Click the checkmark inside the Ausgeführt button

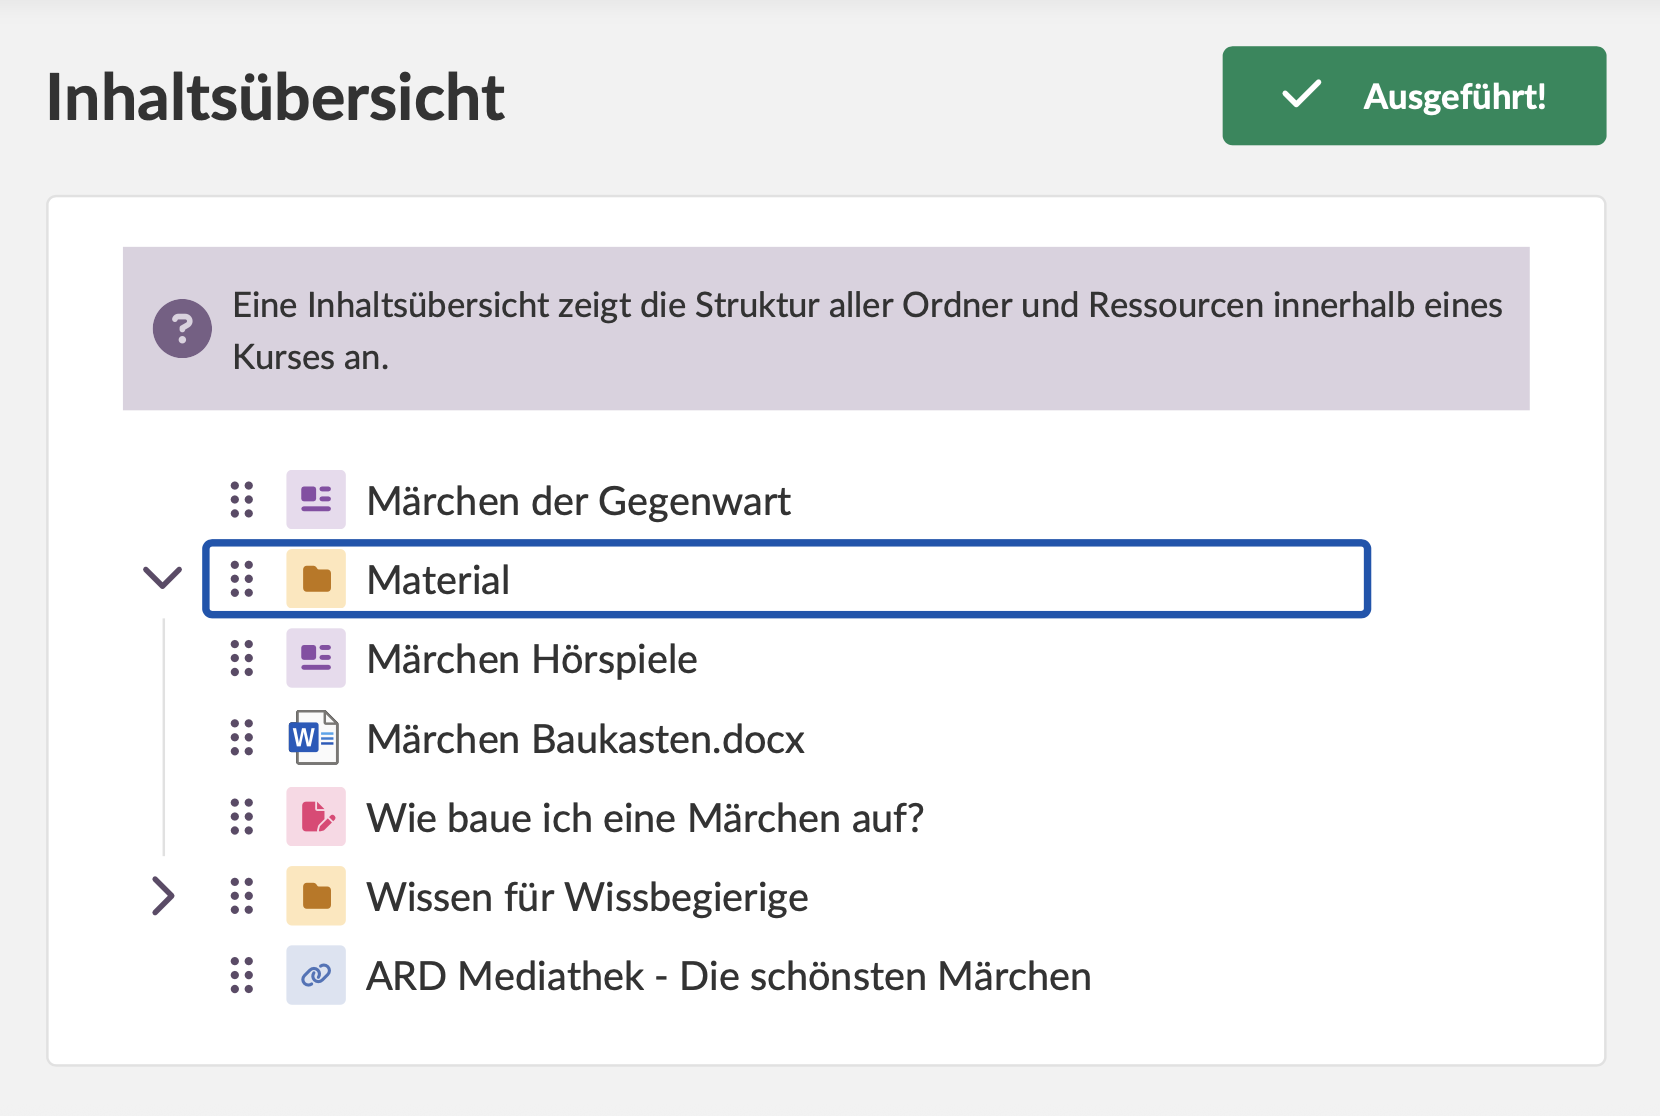(1300, 95)
